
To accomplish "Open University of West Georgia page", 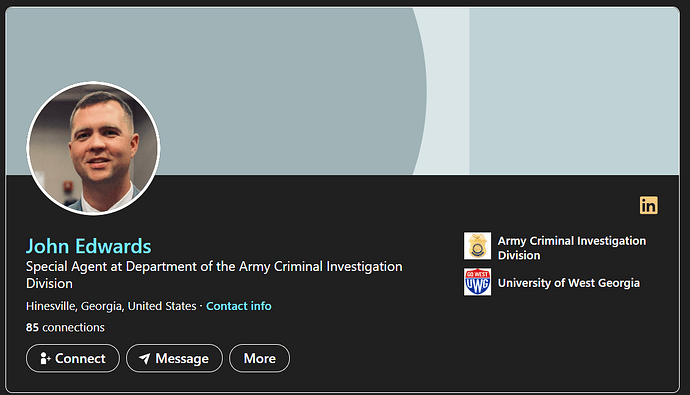I will 569,283.
